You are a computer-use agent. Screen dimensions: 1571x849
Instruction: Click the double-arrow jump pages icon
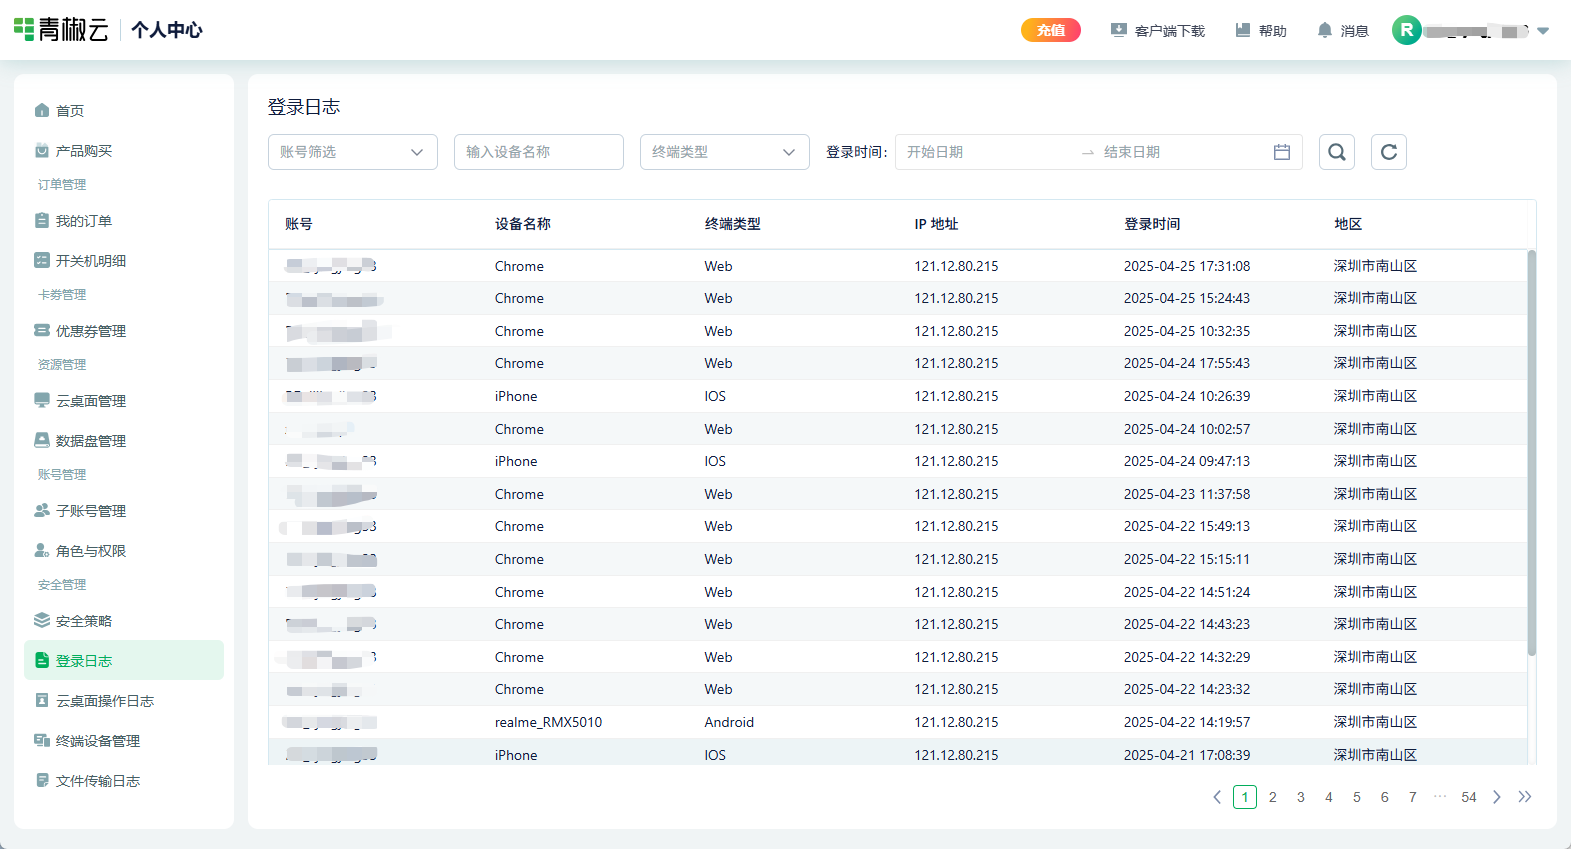[x=1525, y=797]
